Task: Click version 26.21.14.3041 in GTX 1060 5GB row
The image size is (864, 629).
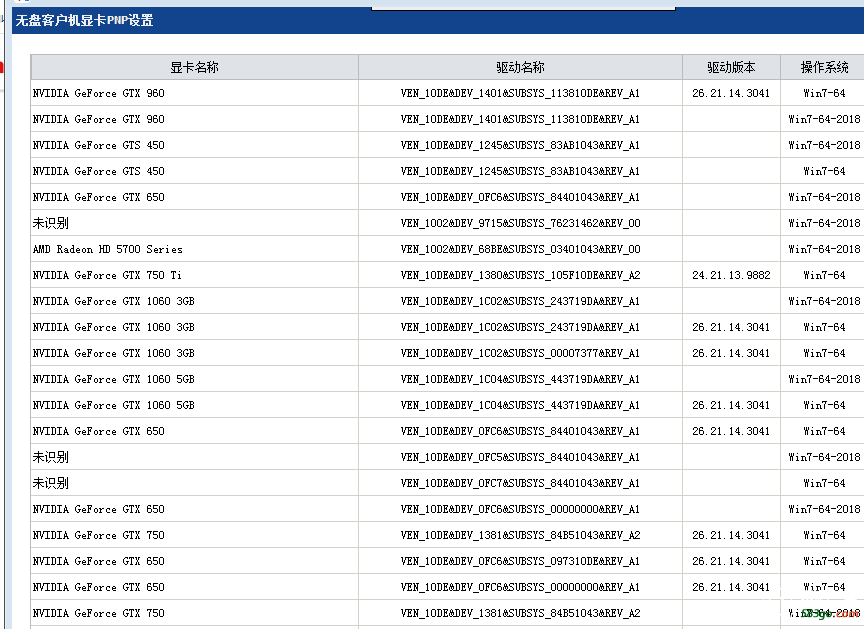Action: pyautogui.click(x=731, y=405)
